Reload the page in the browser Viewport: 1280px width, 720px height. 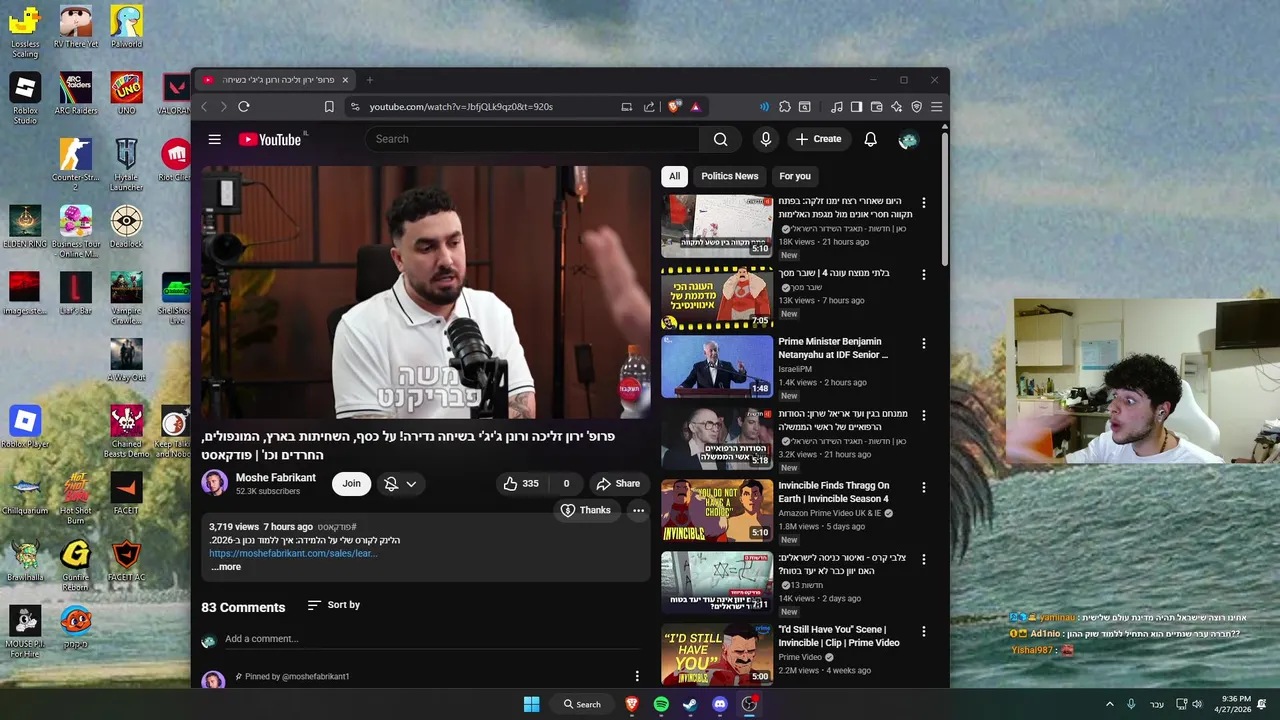(x=243, y=107)
